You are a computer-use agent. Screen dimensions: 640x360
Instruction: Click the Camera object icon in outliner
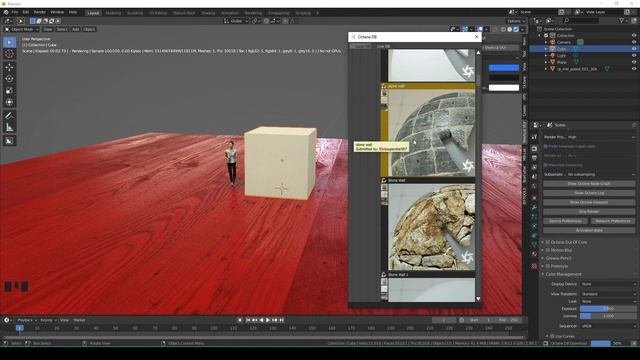click(x=553, y=42)
